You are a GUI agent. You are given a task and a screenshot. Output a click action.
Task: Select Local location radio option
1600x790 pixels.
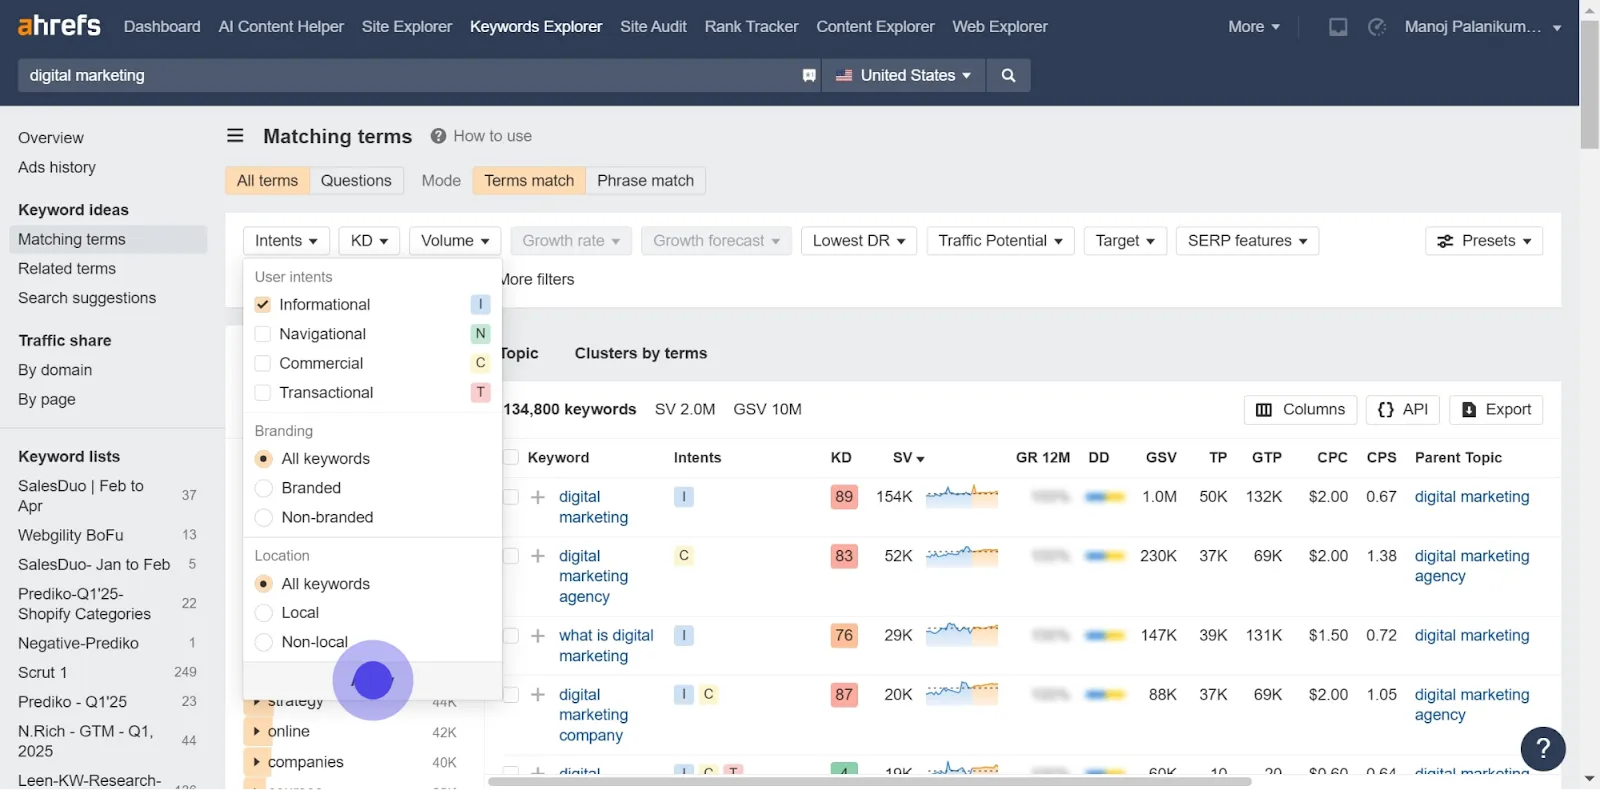point(264,613)
